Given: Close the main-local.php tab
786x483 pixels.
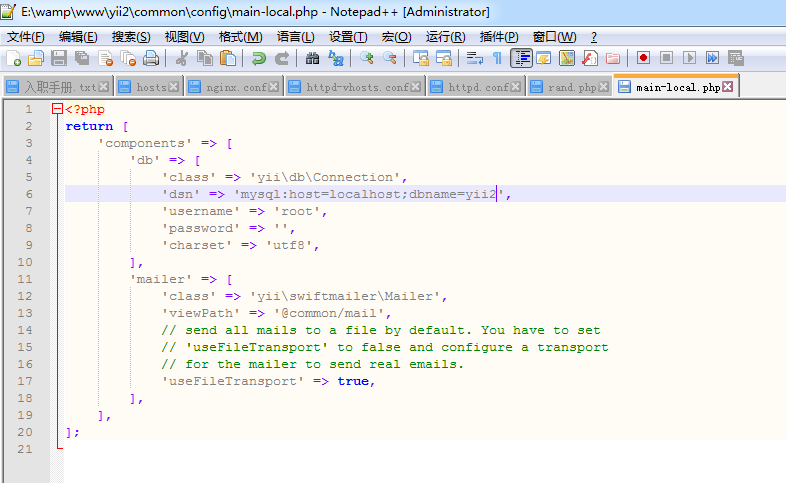Looking at the screenshot, I should (x=728, y=87).
